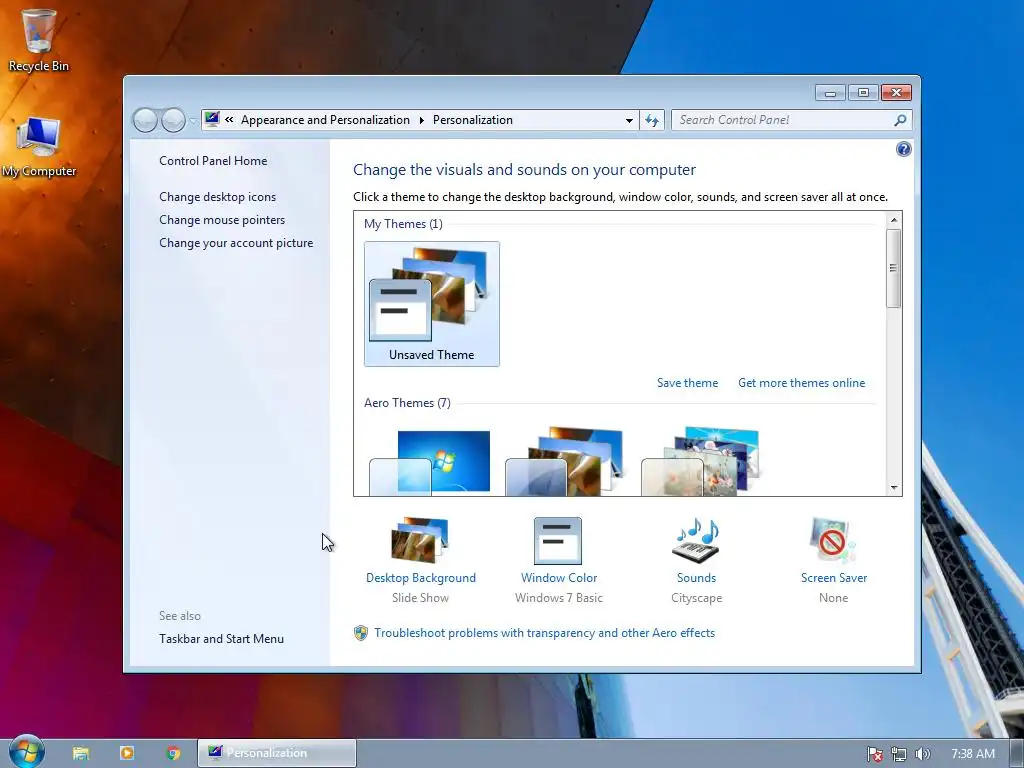Click the Personalization breadcrumb segment

click(473, 120)
